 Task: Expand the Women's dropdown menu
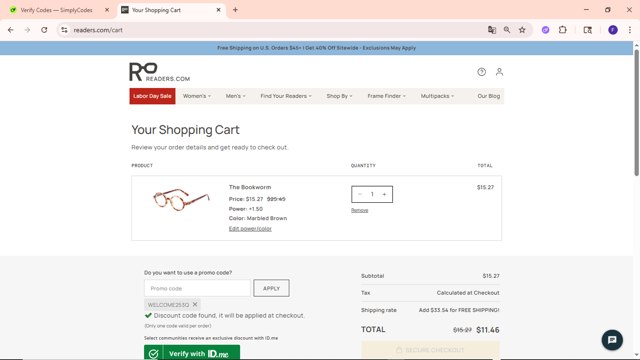pos(197,96)
